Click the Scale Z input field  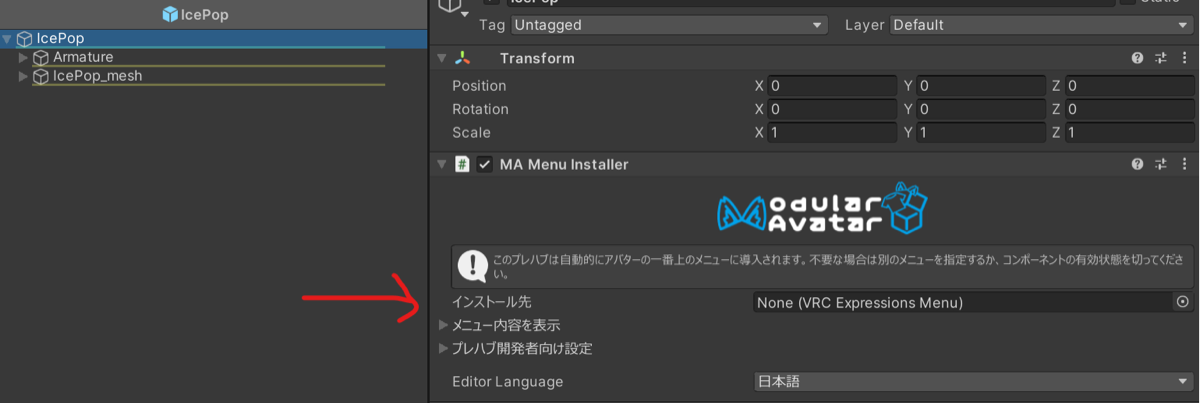point(1129,132)
